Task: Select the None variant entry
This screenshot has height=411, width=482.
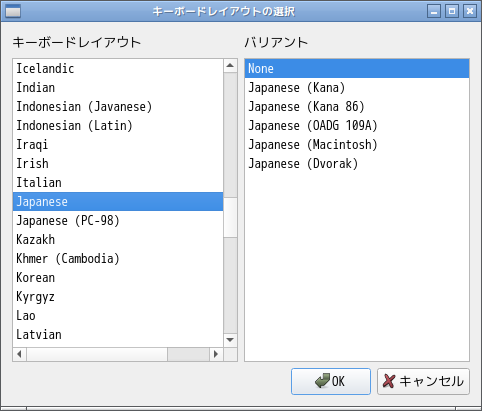Action: pos(357,69)
